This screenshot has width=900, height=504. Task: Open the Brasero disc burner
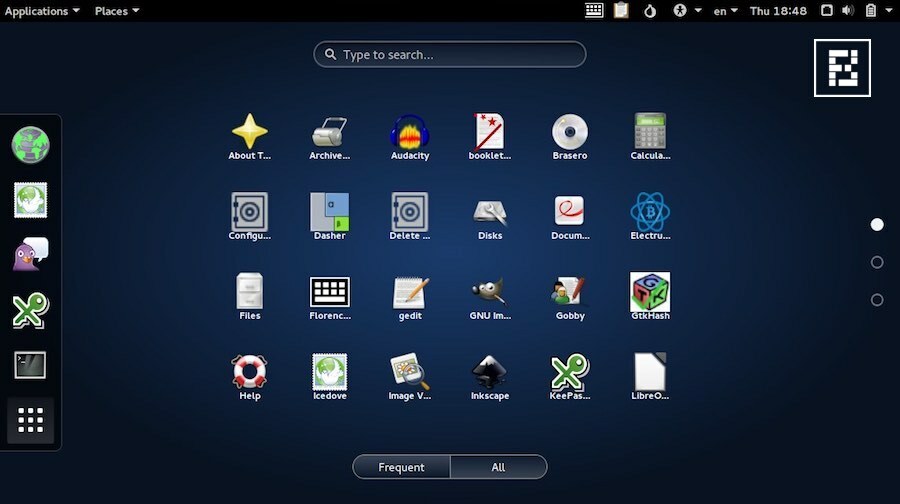click(569, 134)
